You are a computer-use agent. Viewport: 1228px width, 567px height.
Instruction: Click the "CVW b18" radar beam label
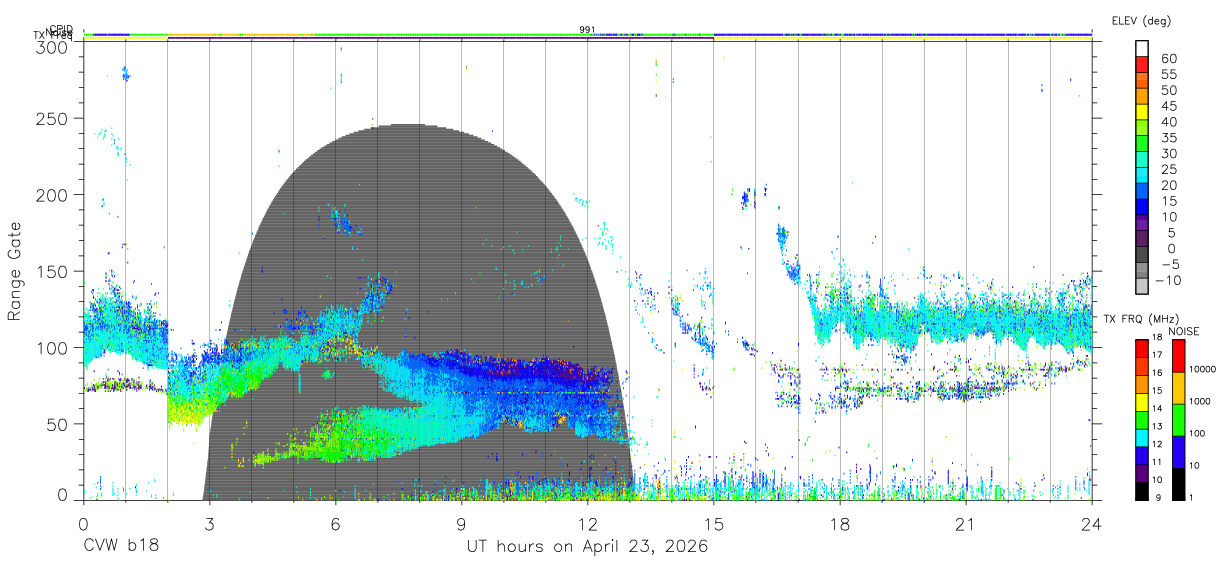coord(121,546)
